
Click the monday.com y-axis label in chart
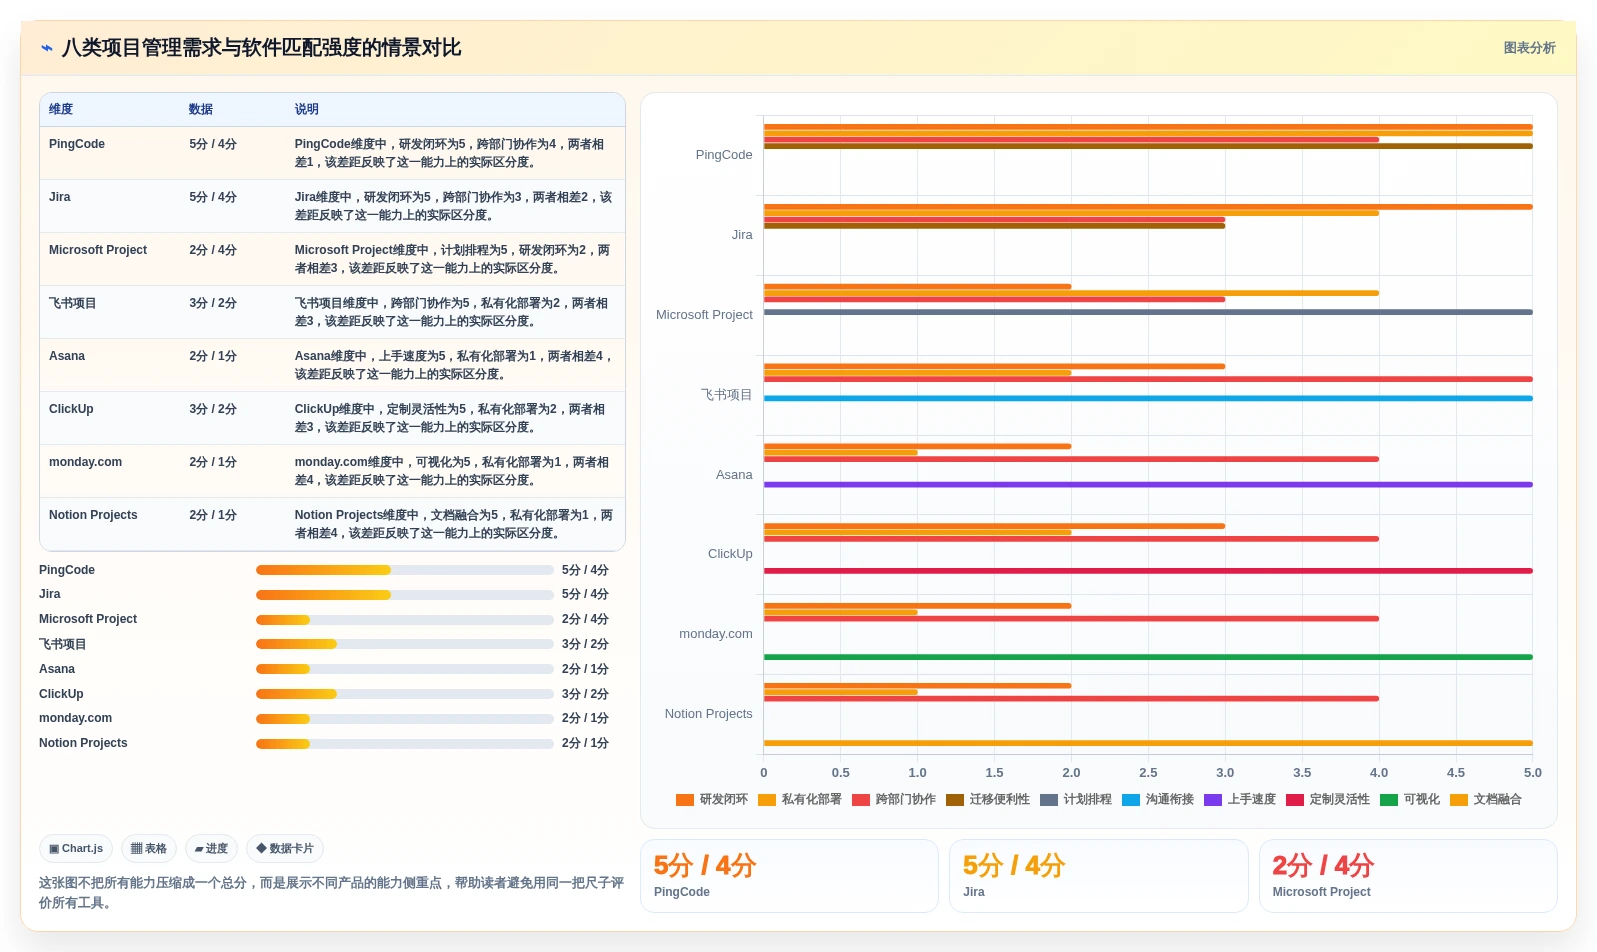click(x=716, y=634)
